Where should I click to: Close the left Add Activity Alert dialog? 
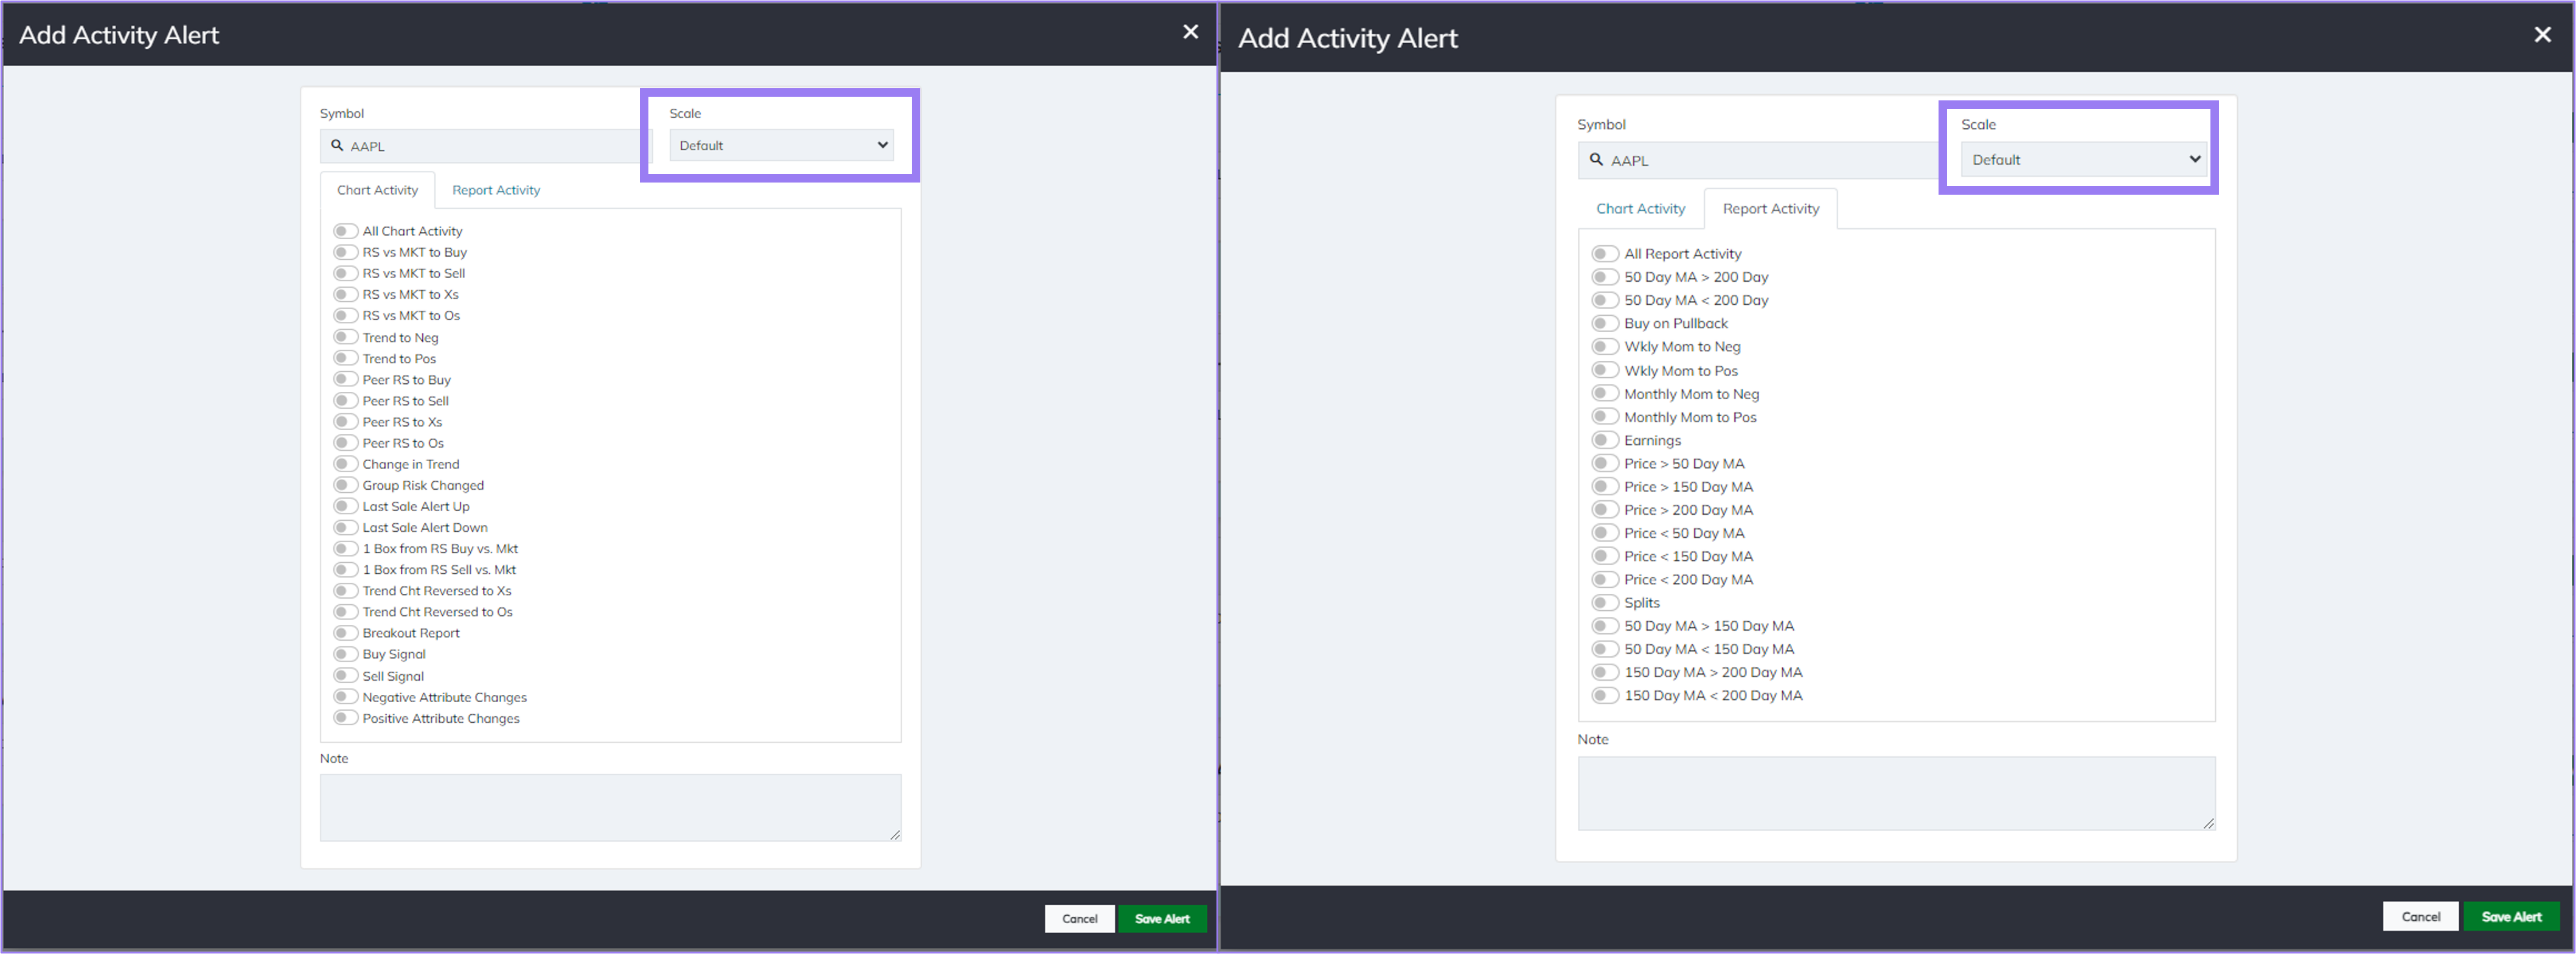pyautogui.click(x=1190, y=32)
